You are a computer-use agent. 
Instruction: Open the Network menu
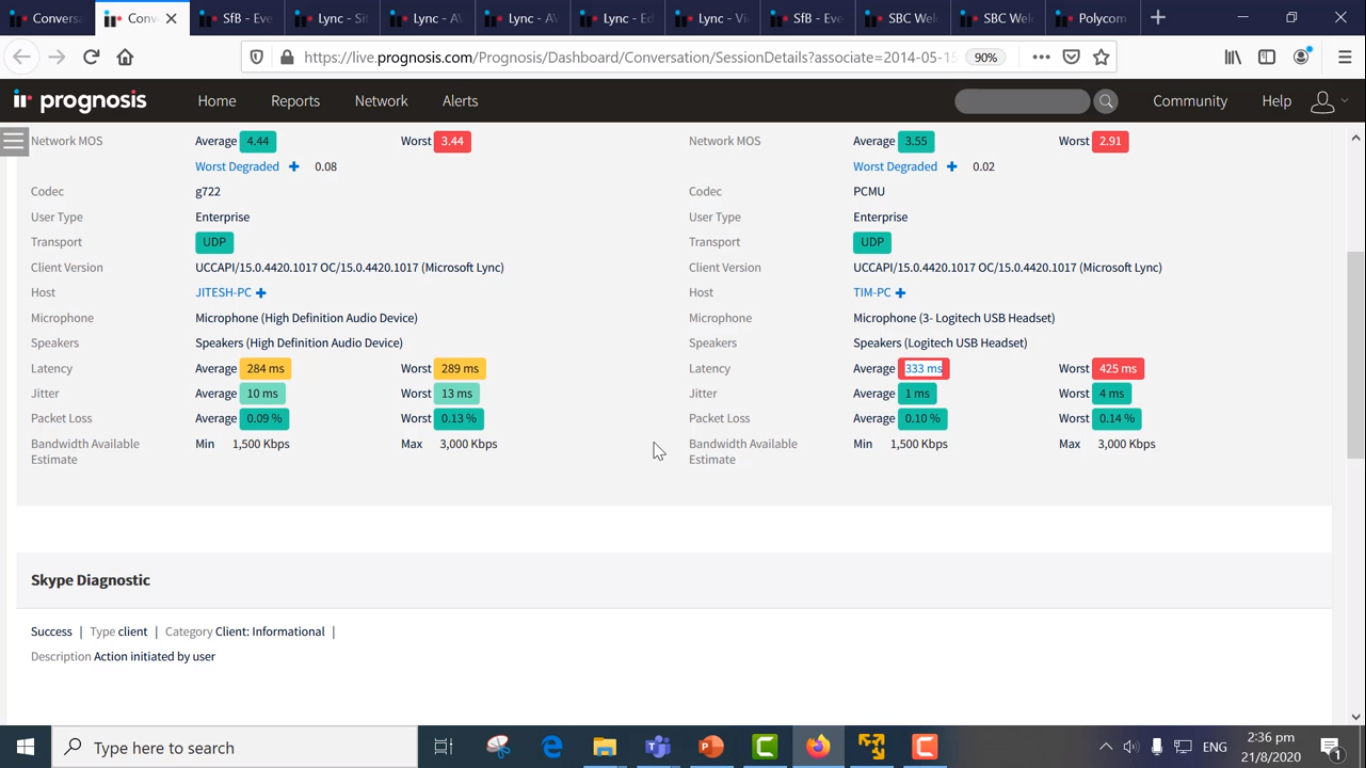pyautogui.click(x=381, y=101)
